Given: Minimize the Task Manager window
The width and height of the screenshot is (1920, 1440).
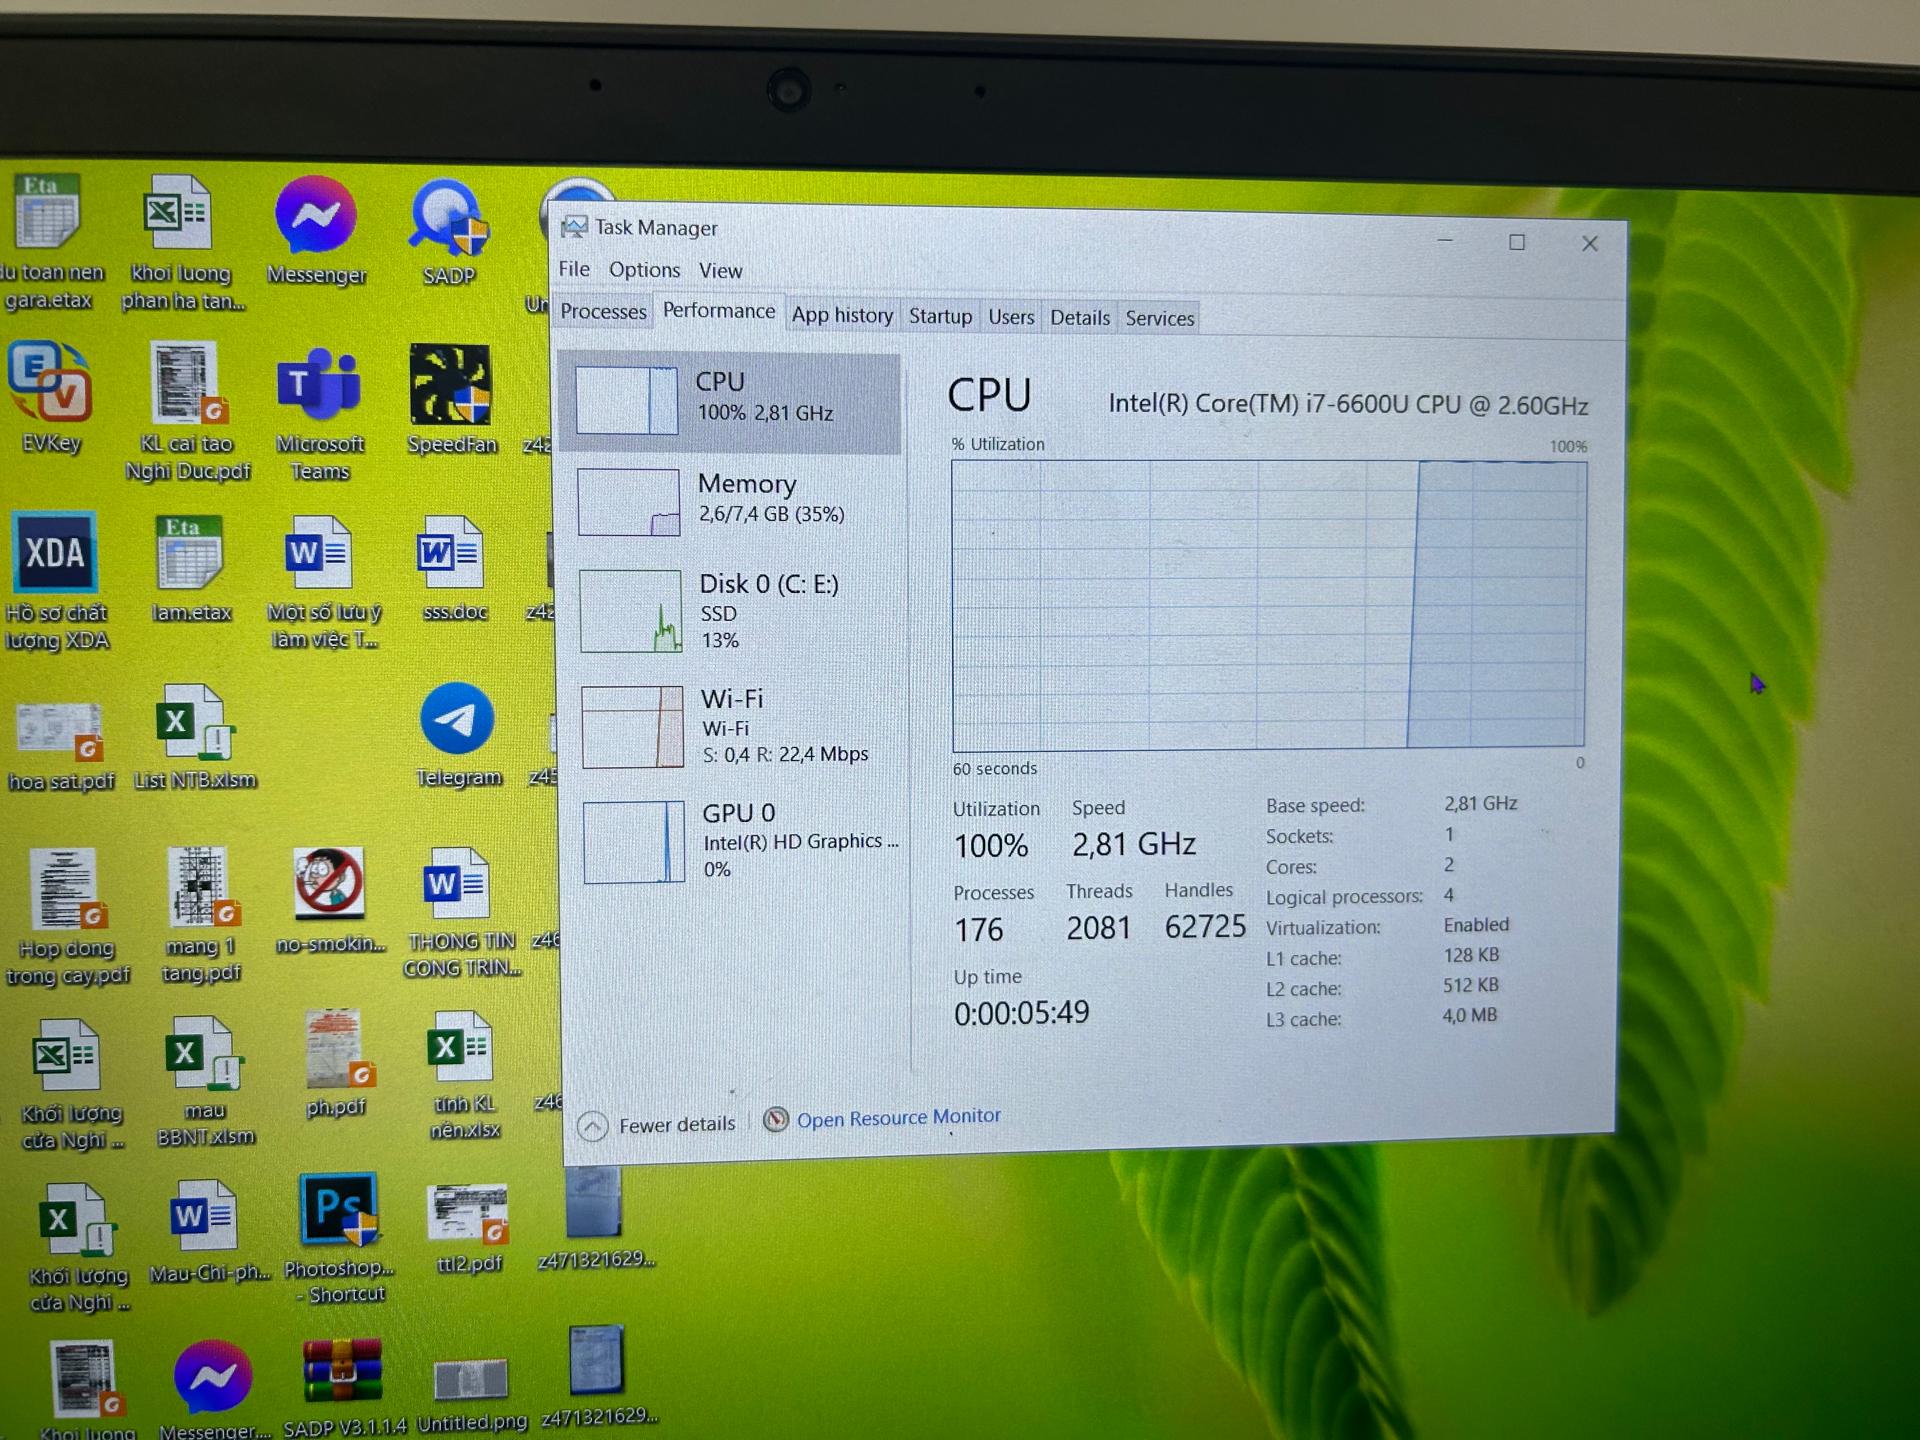Looking at the screenshot, I should pyautogui.click(x=1444, y=241).
